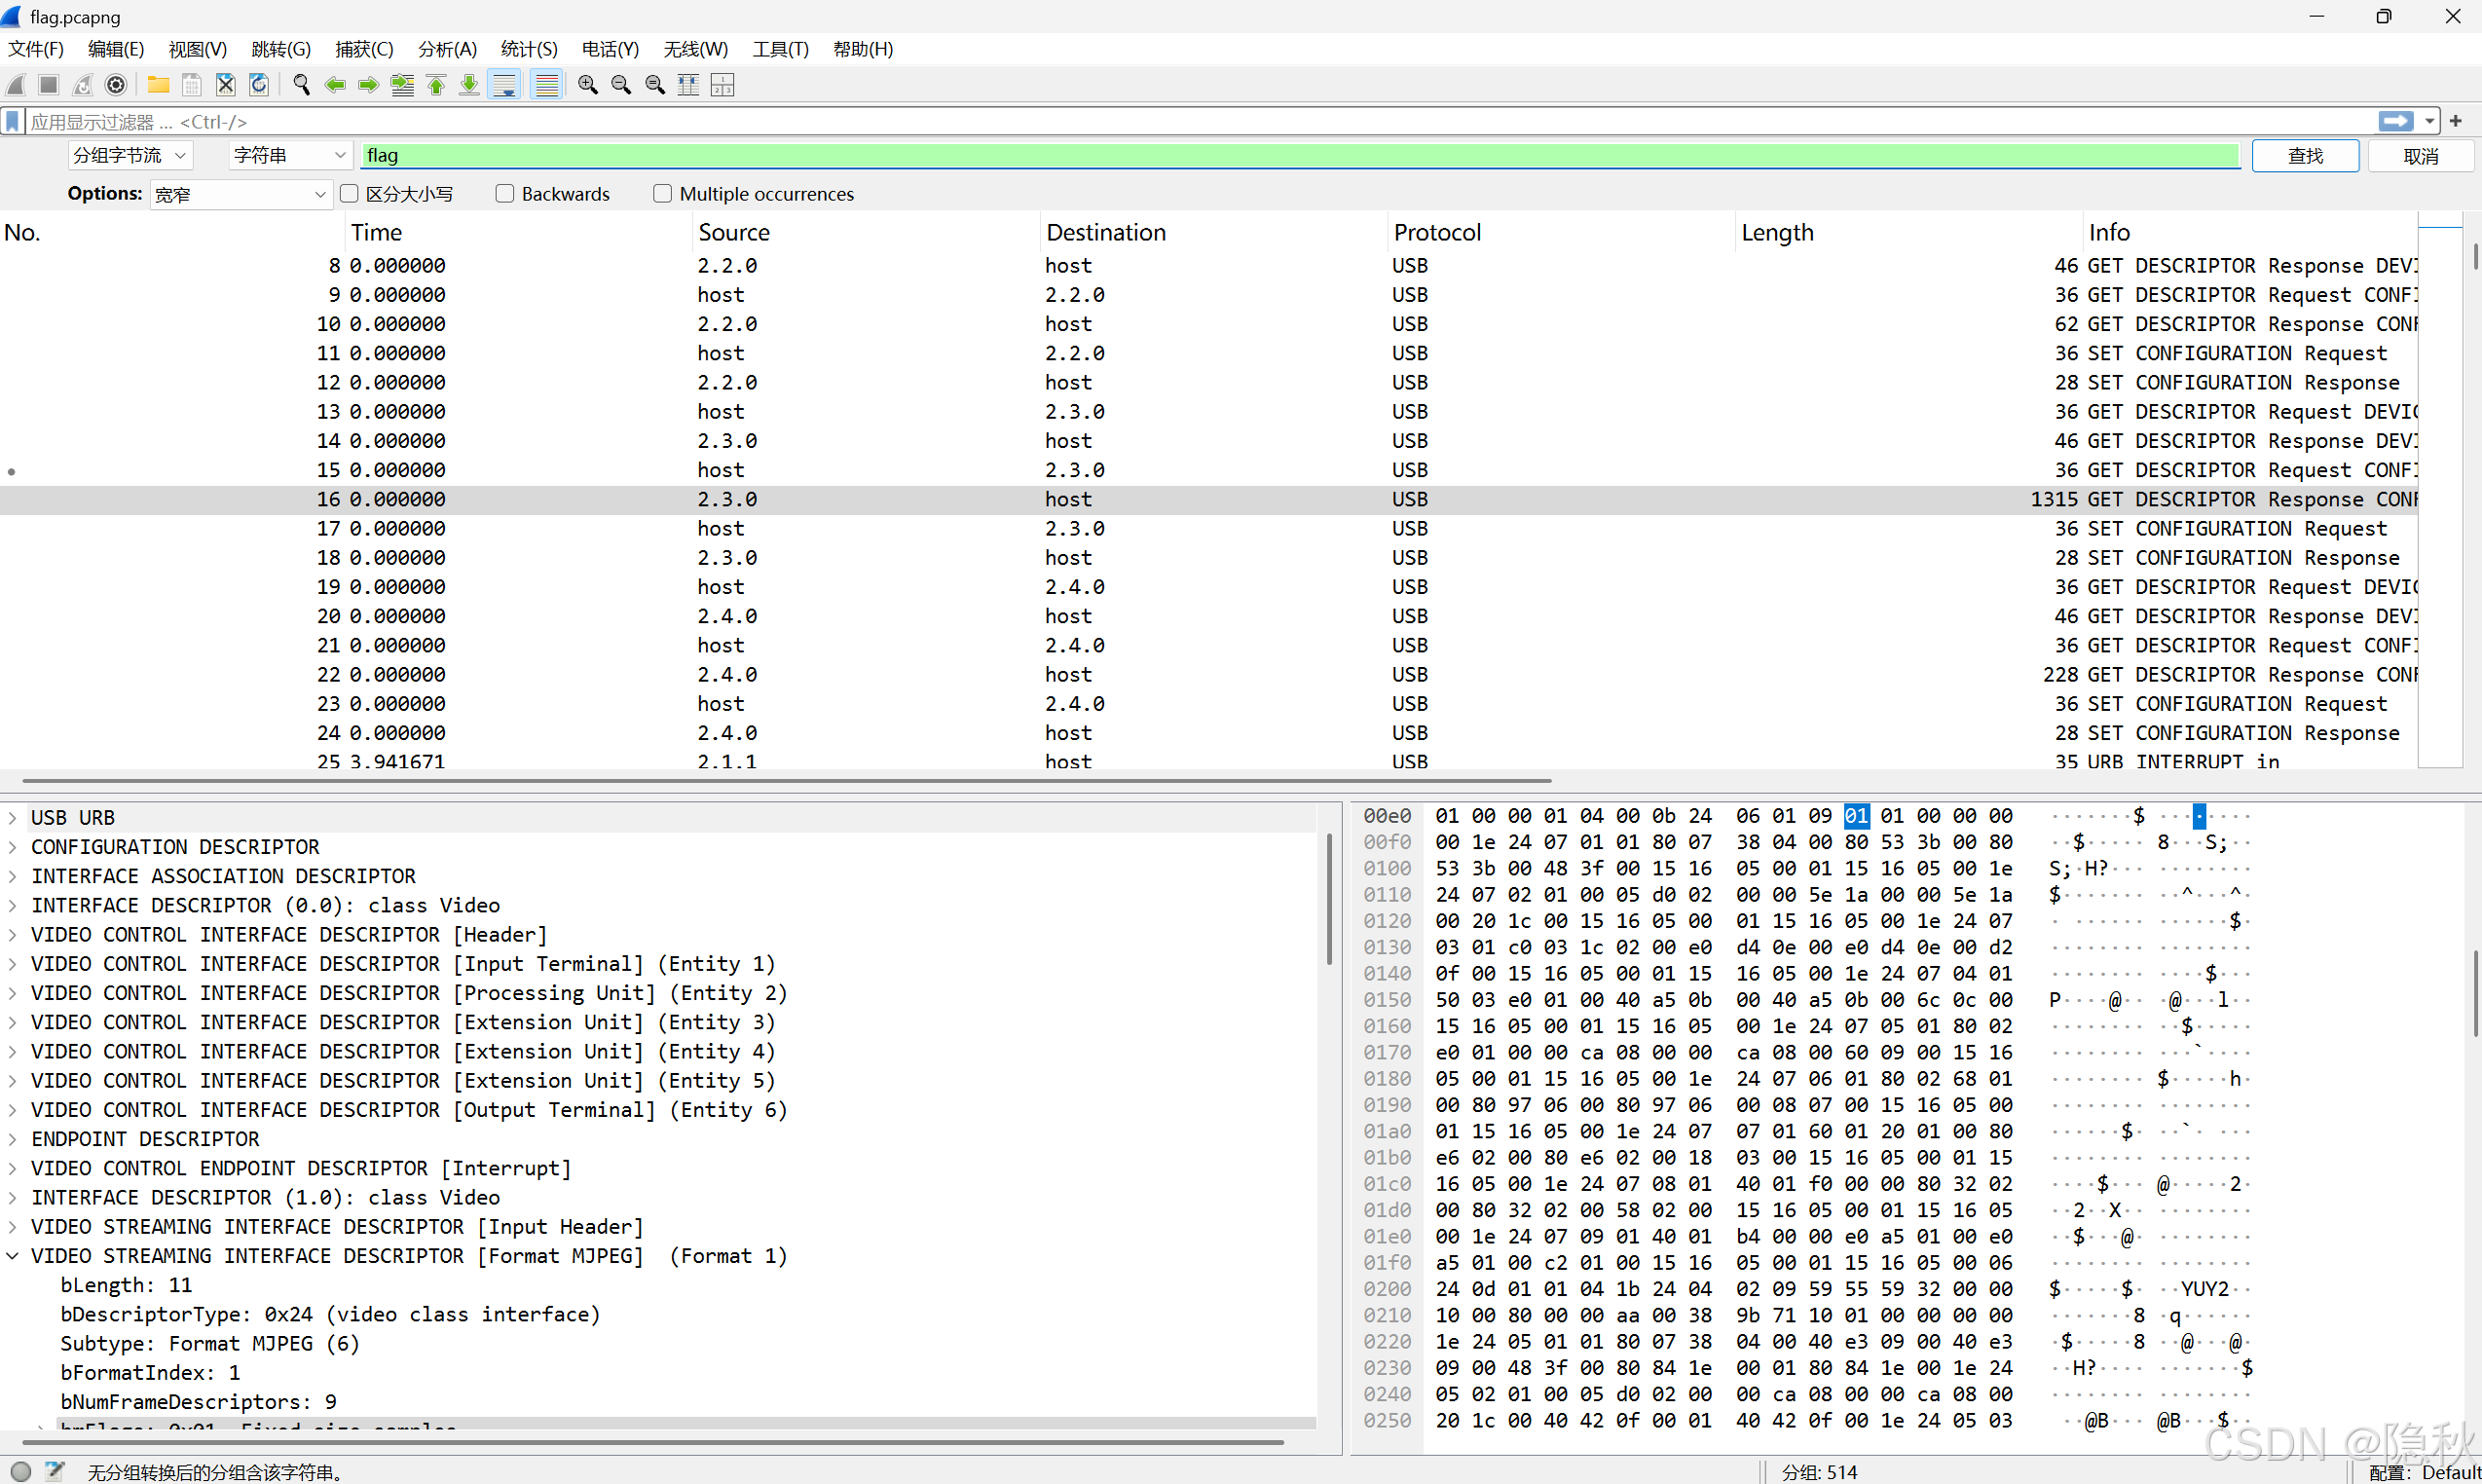The width and height of the screenshot is (2482, 1484).
Task: Open the 字符串 search type dropdown
Action: (x=288, y=155)
